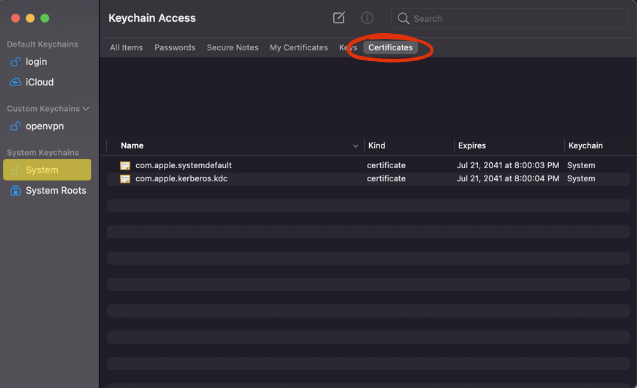The width and height of the screenshot is (637, 388).
Task: Click the com.apple.kerberos.kdc certificate icon
Action: pyautogui.click(x=125, y=179)
